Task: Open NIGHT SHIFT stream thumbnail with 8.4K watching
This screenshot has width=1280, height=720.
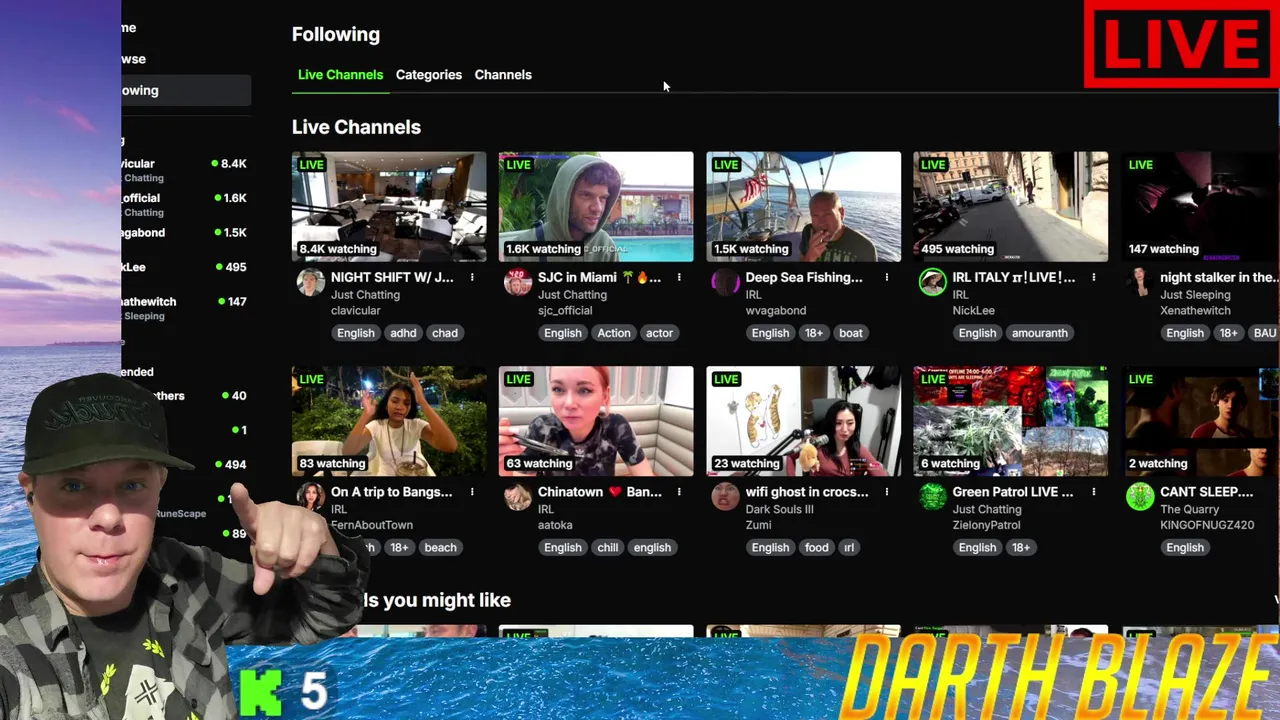Action: pyautogui.click(x=389, y=207)
